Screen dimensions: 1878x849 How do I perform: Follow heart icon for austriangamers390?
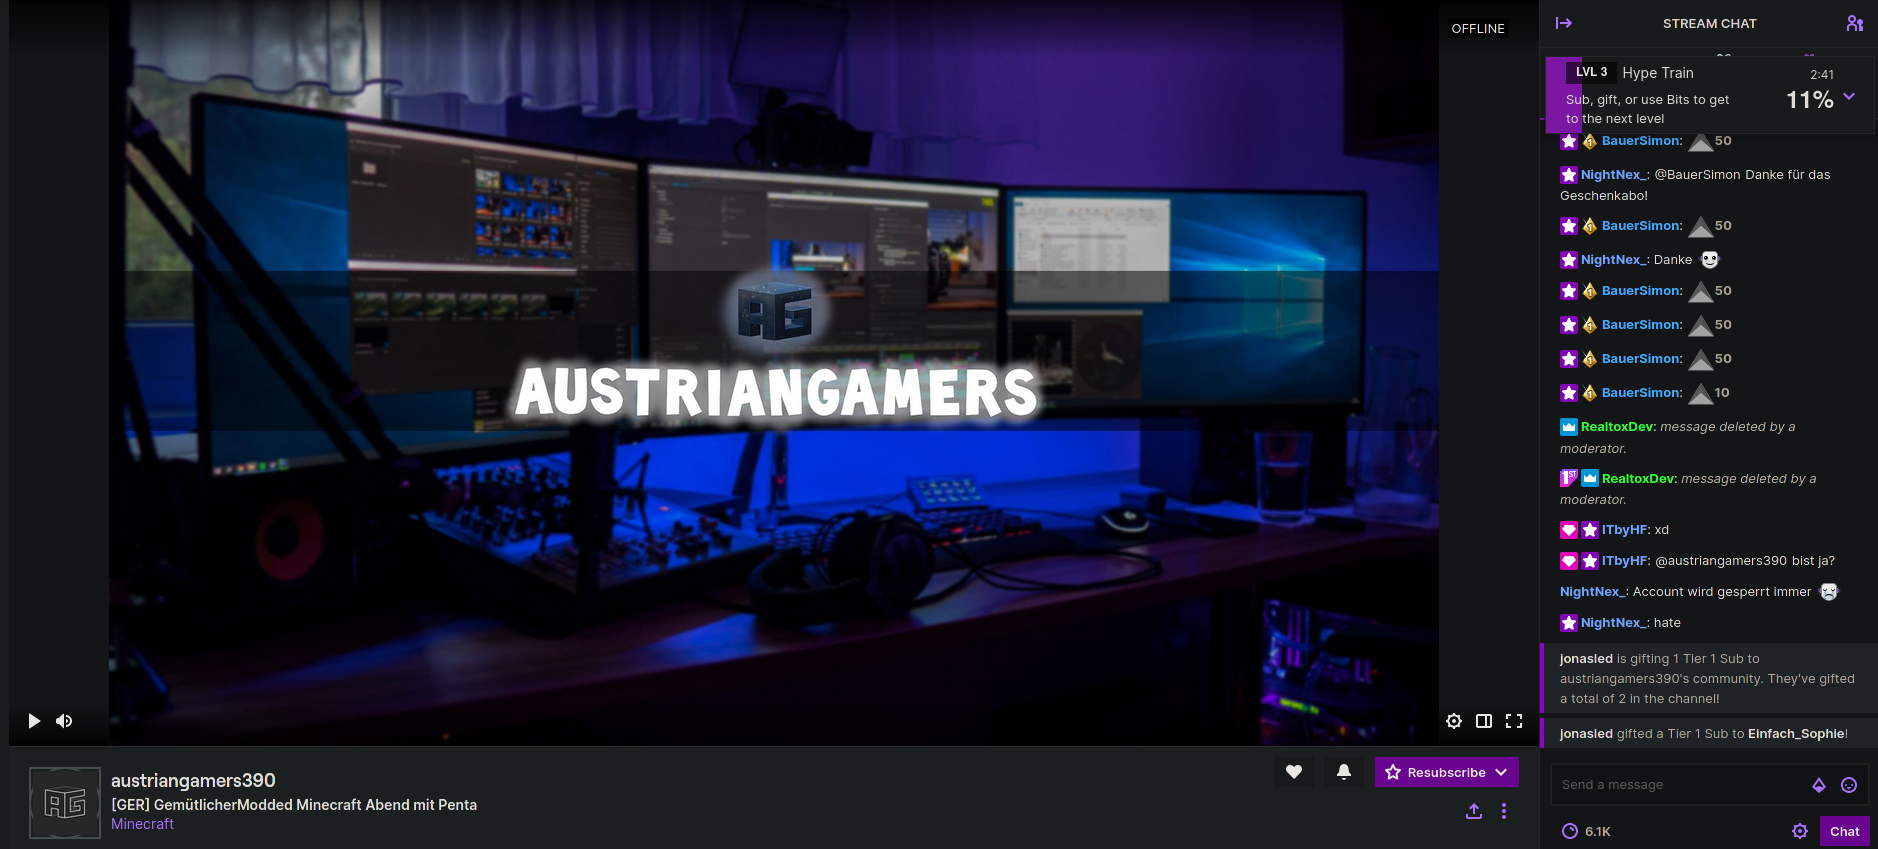(x=1294, y=772)
